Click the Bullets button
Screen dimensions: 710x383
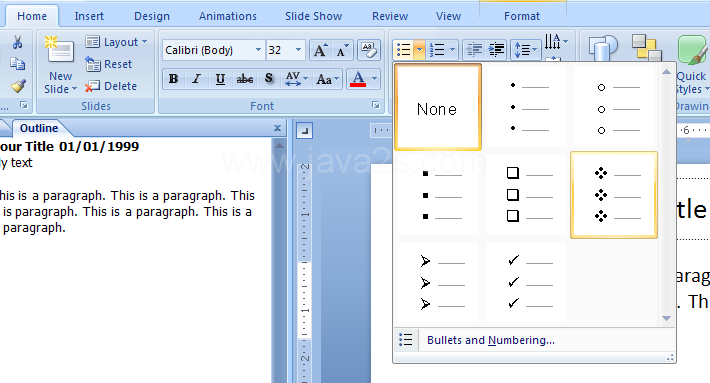403,50
